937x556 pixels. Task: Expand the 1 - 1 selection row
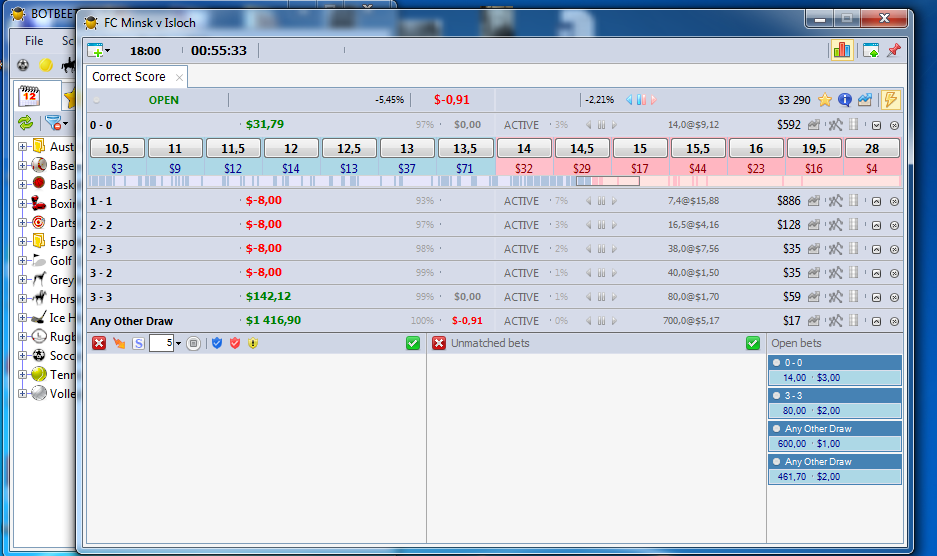(x=876, y=201)
